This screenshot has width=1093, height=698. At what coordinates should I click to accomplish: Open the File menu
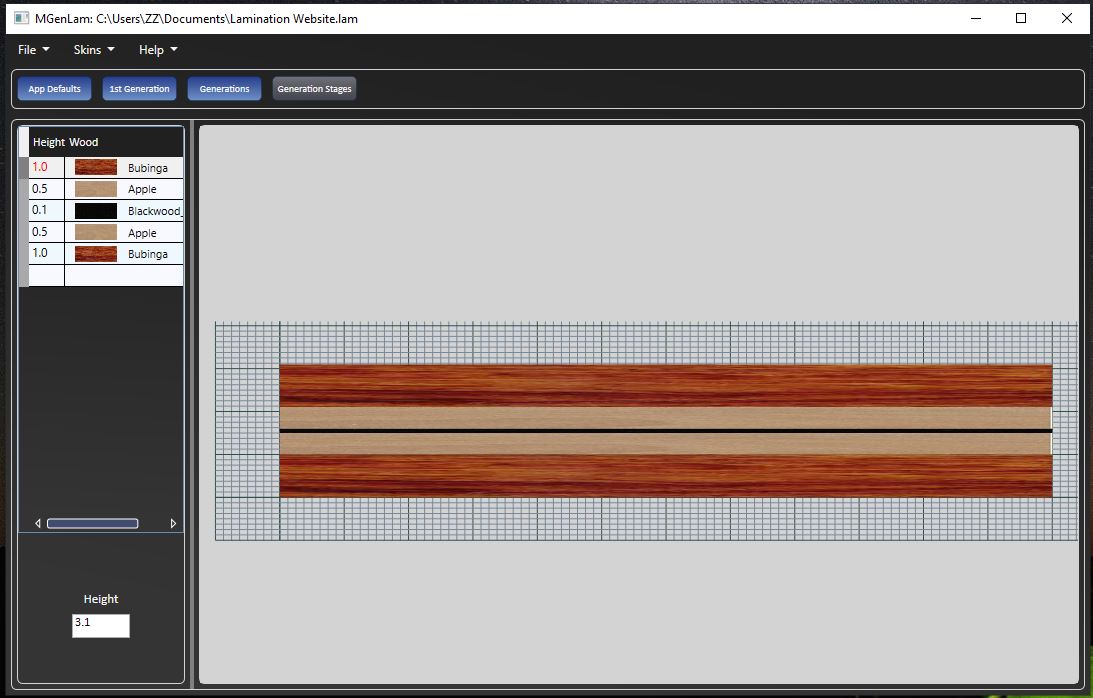[33, 50]
